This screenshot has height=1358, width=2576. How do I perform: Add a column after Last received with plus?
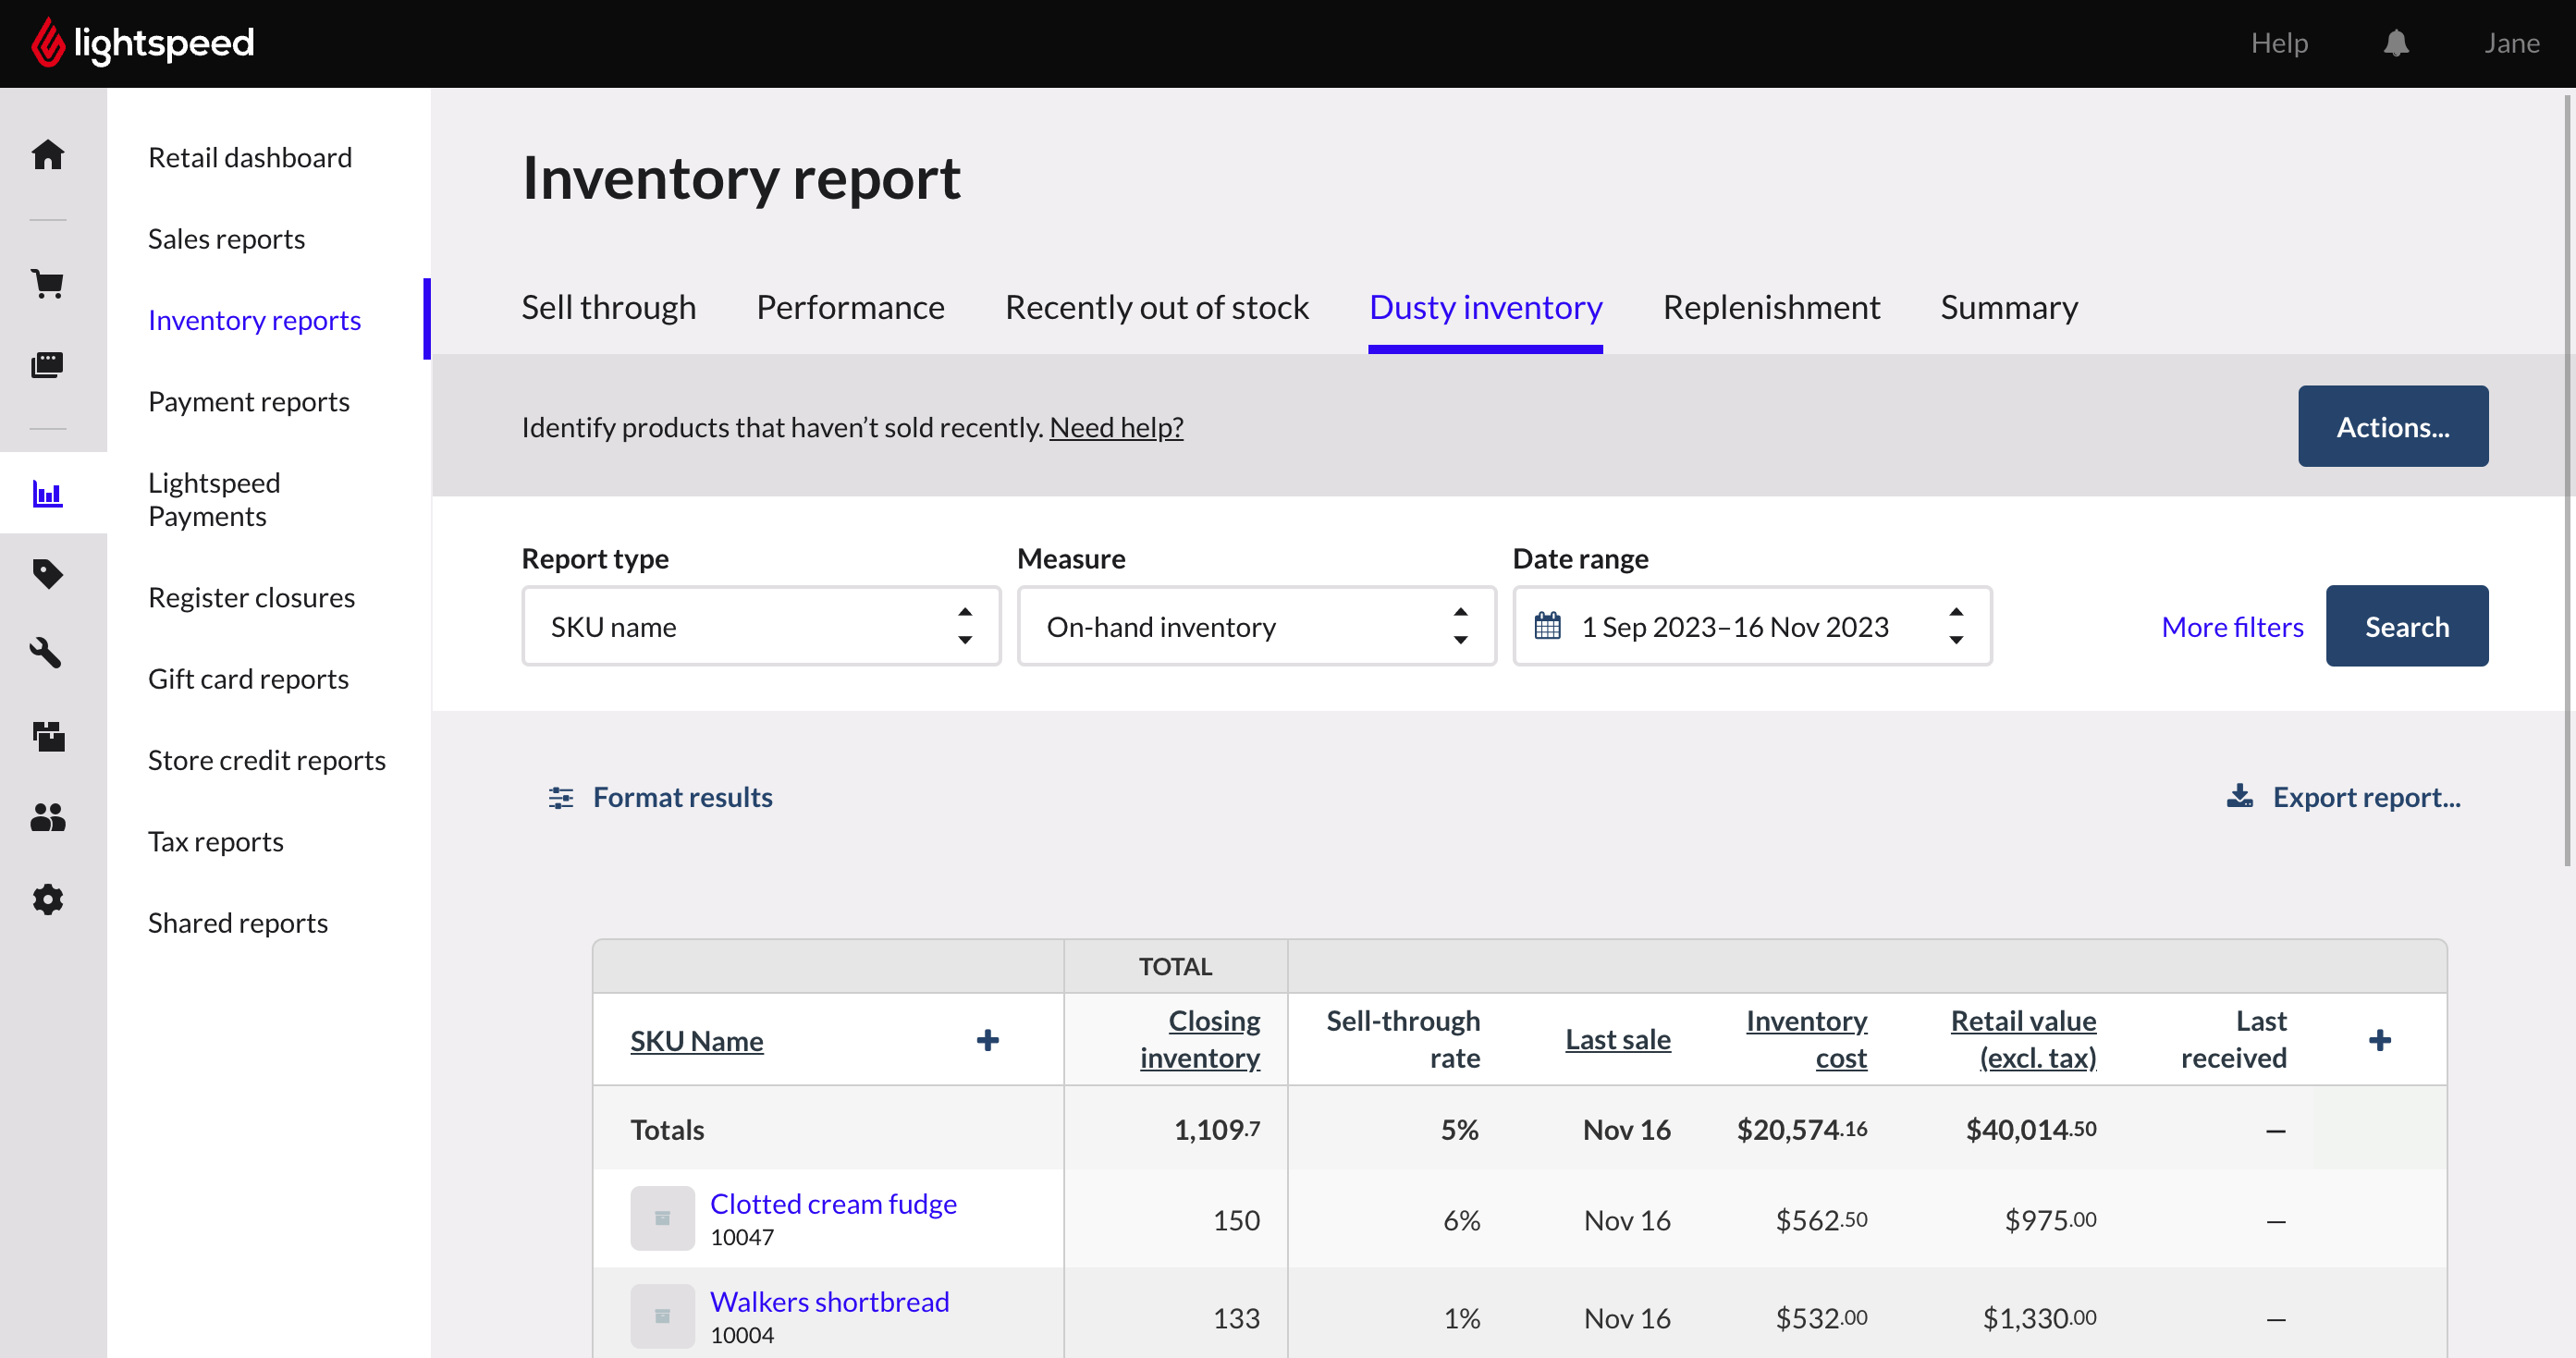[x=2380, y=1040]
